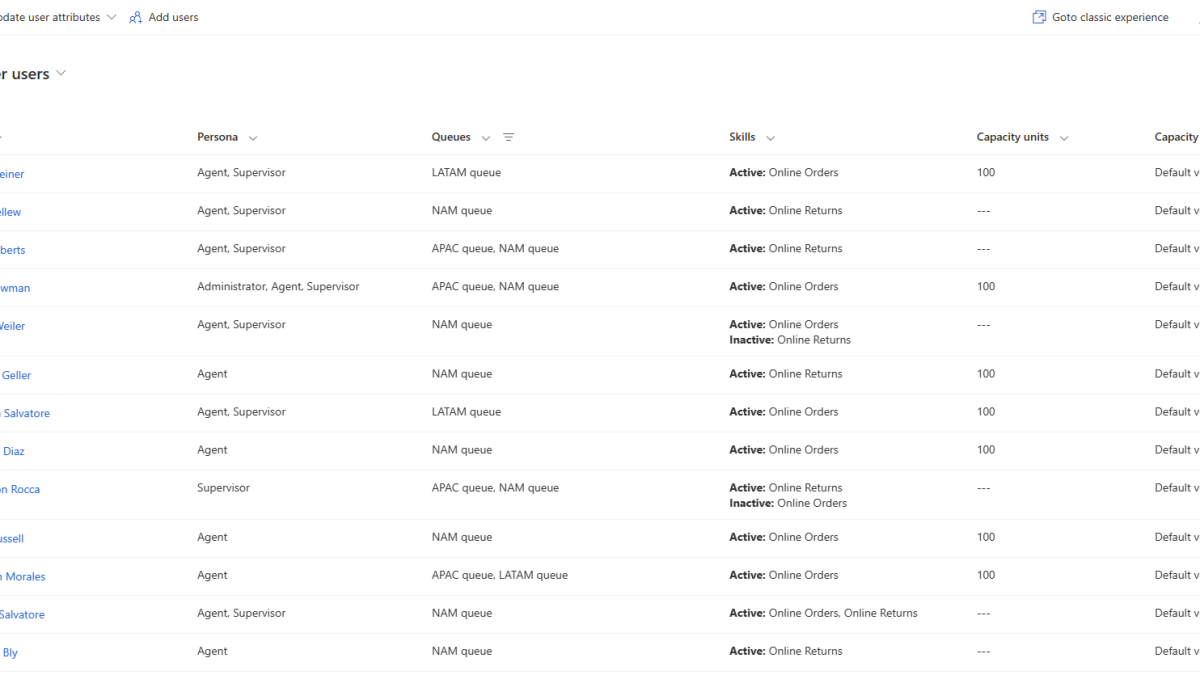This screenshot has height=675, width=1200.
Task: Open the Skills column dropdown chevron
Action: pyautogui.click(x=770, y=138)
